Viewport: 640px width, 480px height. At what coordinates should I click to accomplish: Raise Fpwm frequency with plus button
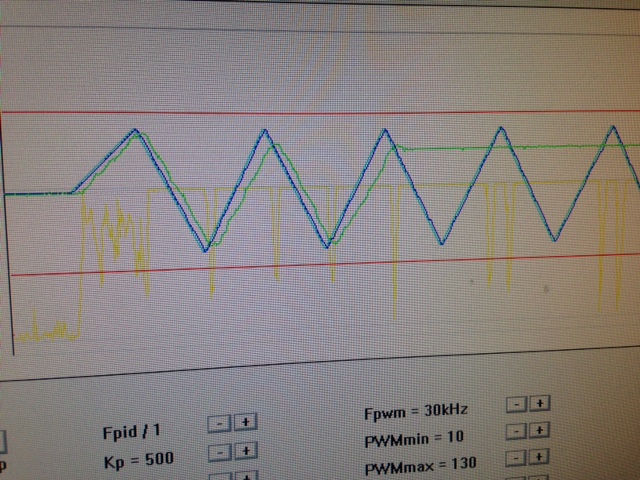point(540,403)
